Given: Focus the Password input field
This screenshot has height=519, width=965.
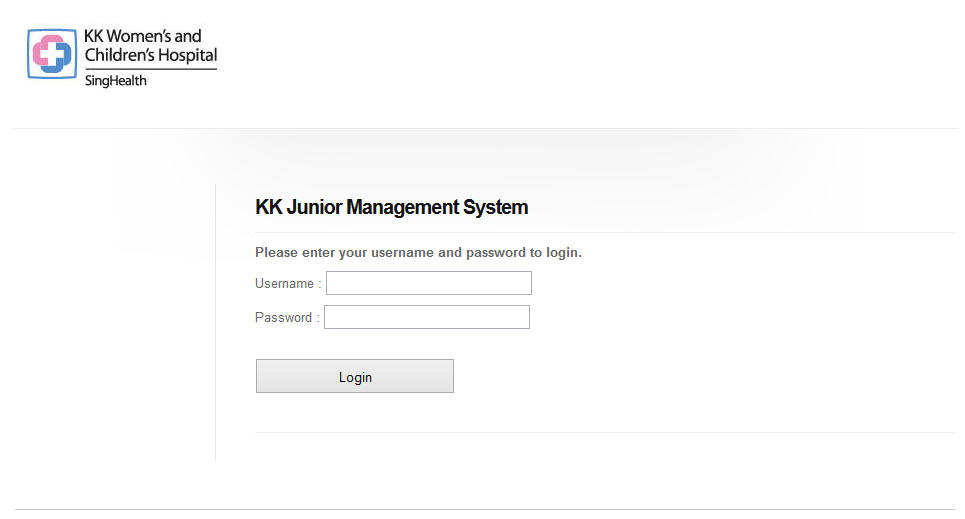Looking at the screenshot, I should (x=427, y=317).
